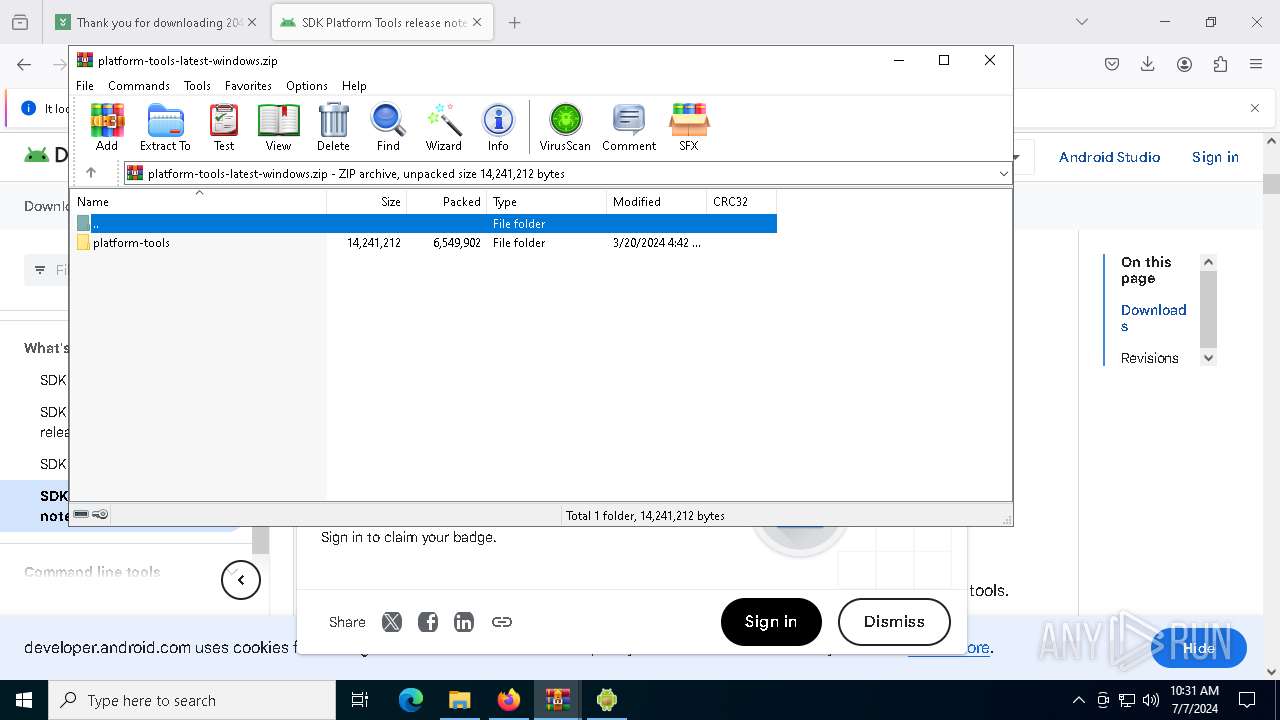Viewport: 1280px width, 720px height.
Task: Click the key icon in WinRAR status bar
Action: (100, 515)
